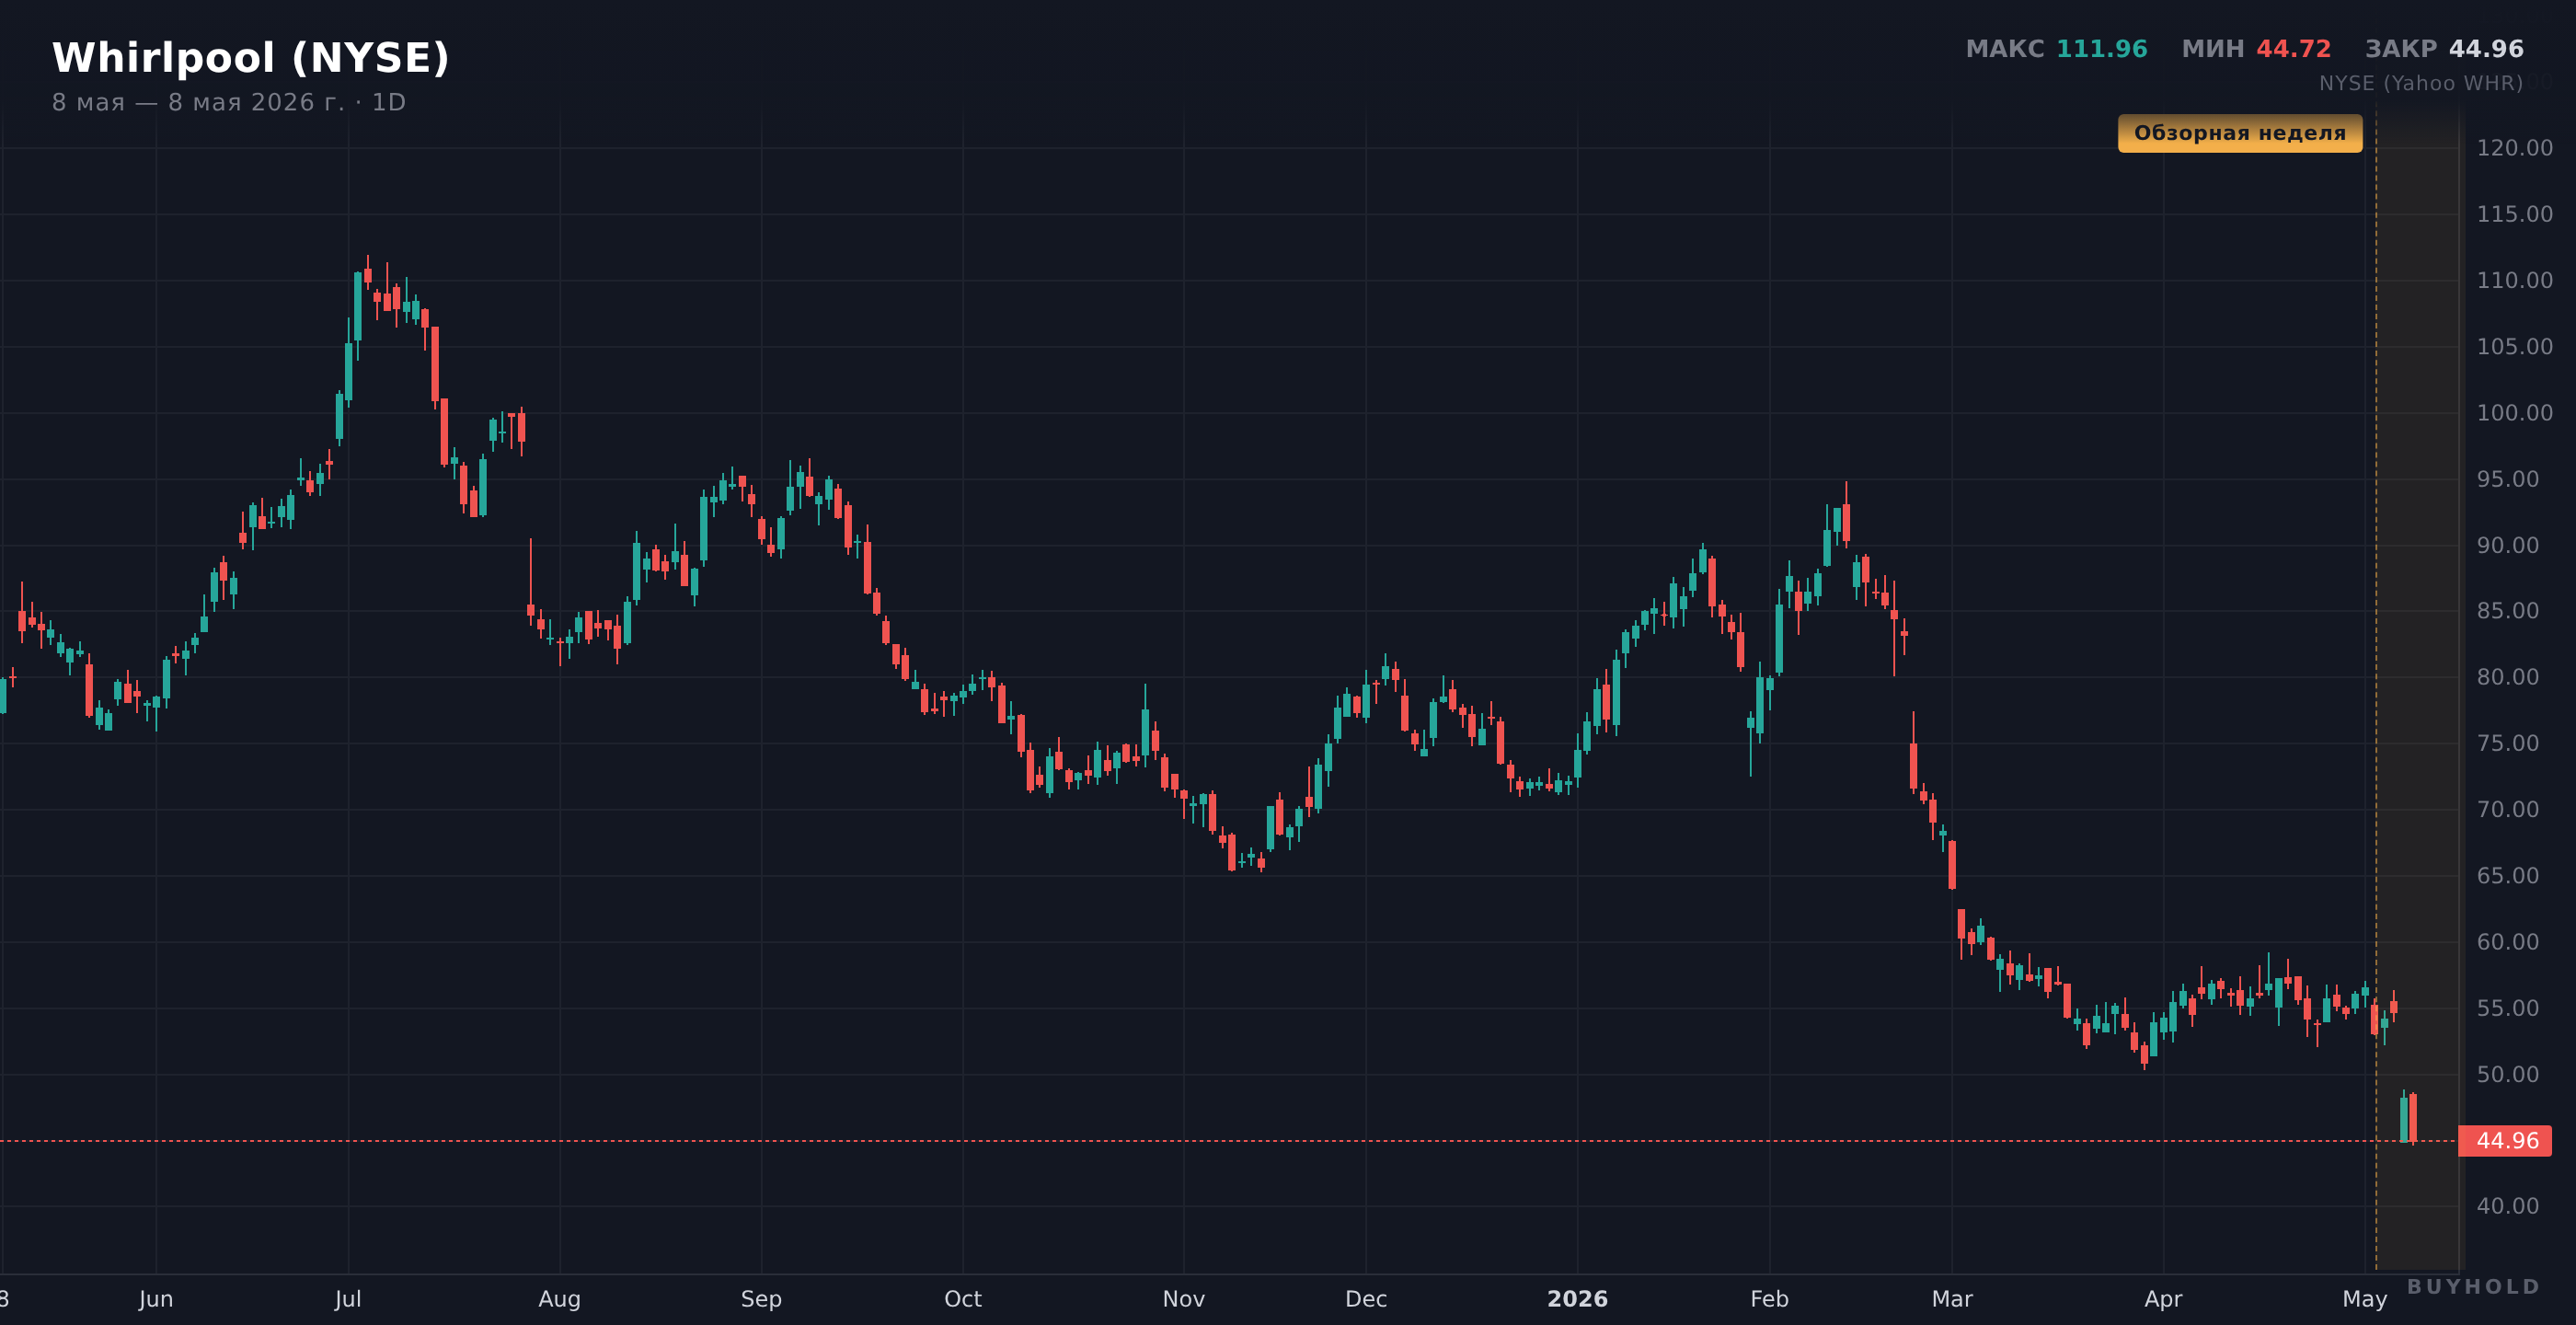Click the "Whirlpool (NYSE)" chart title
The image size is (2576, 1325).
tap(251, 58)
